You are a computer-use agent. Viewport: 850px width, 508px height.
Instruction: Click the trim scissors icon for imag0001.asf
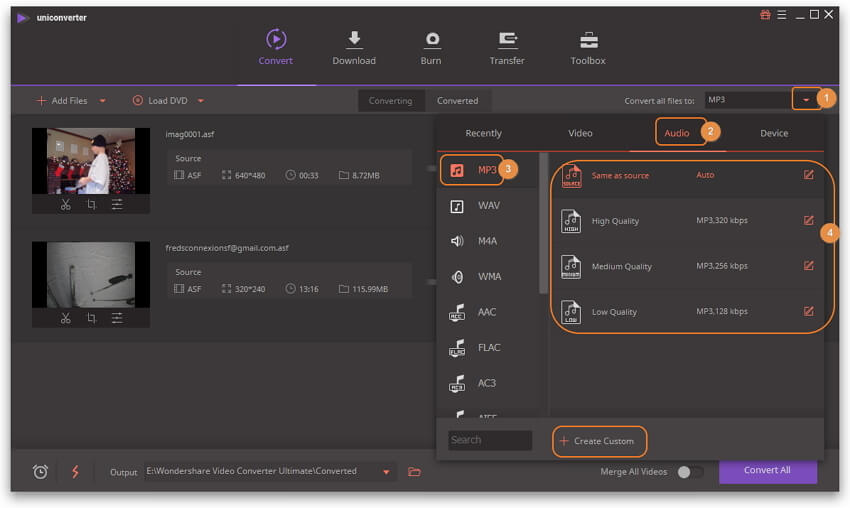click(66, 204)
